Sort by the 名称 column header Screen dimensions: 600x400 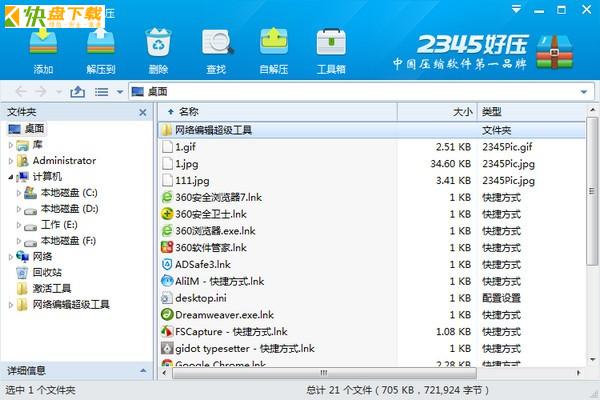277,112
